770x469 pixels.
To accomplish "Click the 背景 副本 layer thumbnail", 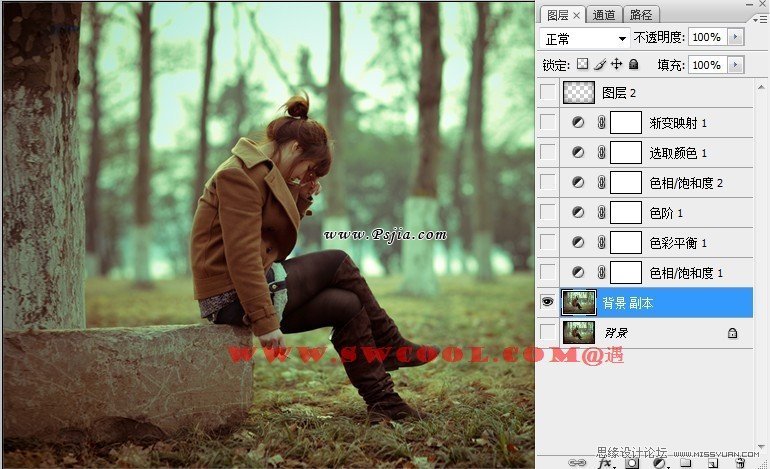I will pos(579,302).
